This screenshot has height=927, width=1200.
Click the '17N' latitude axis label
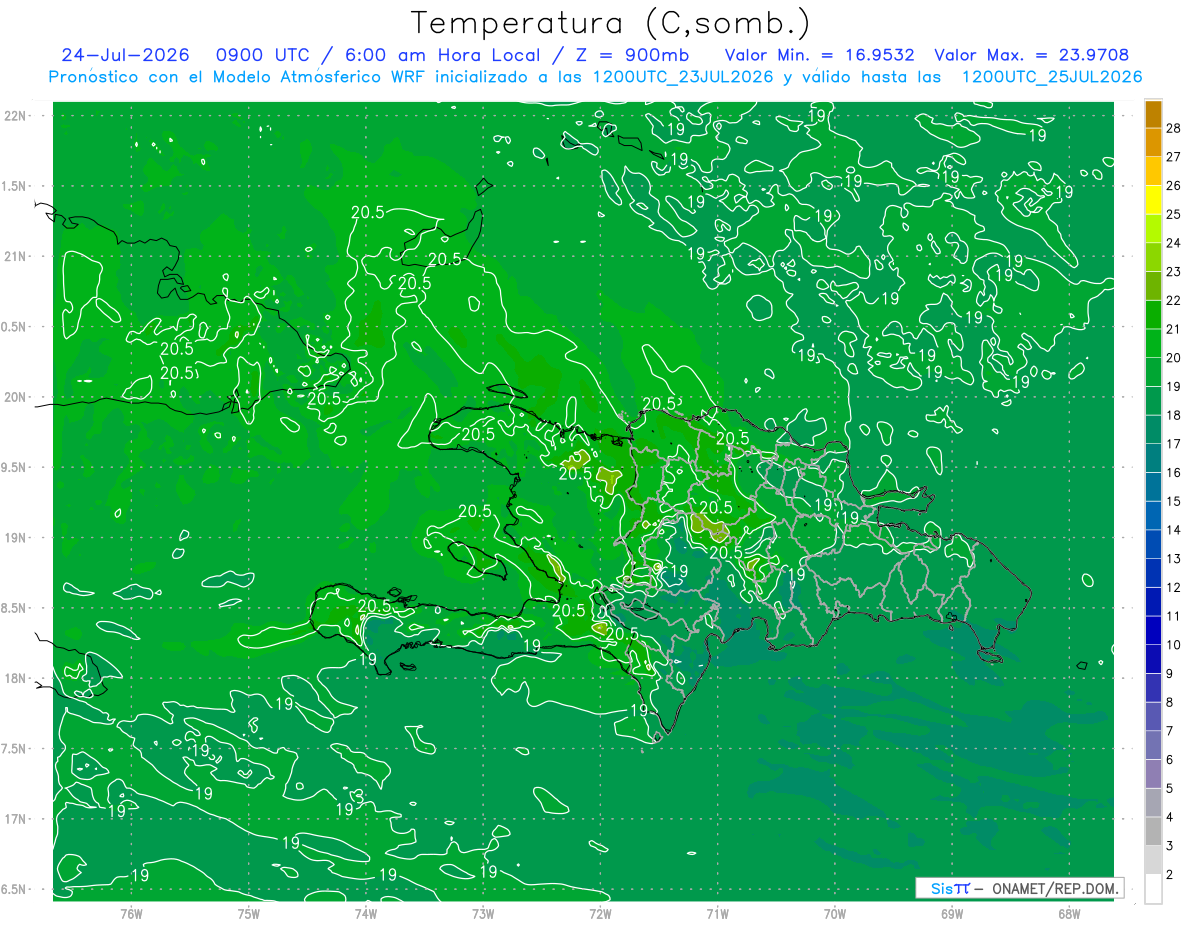point(15,820)
